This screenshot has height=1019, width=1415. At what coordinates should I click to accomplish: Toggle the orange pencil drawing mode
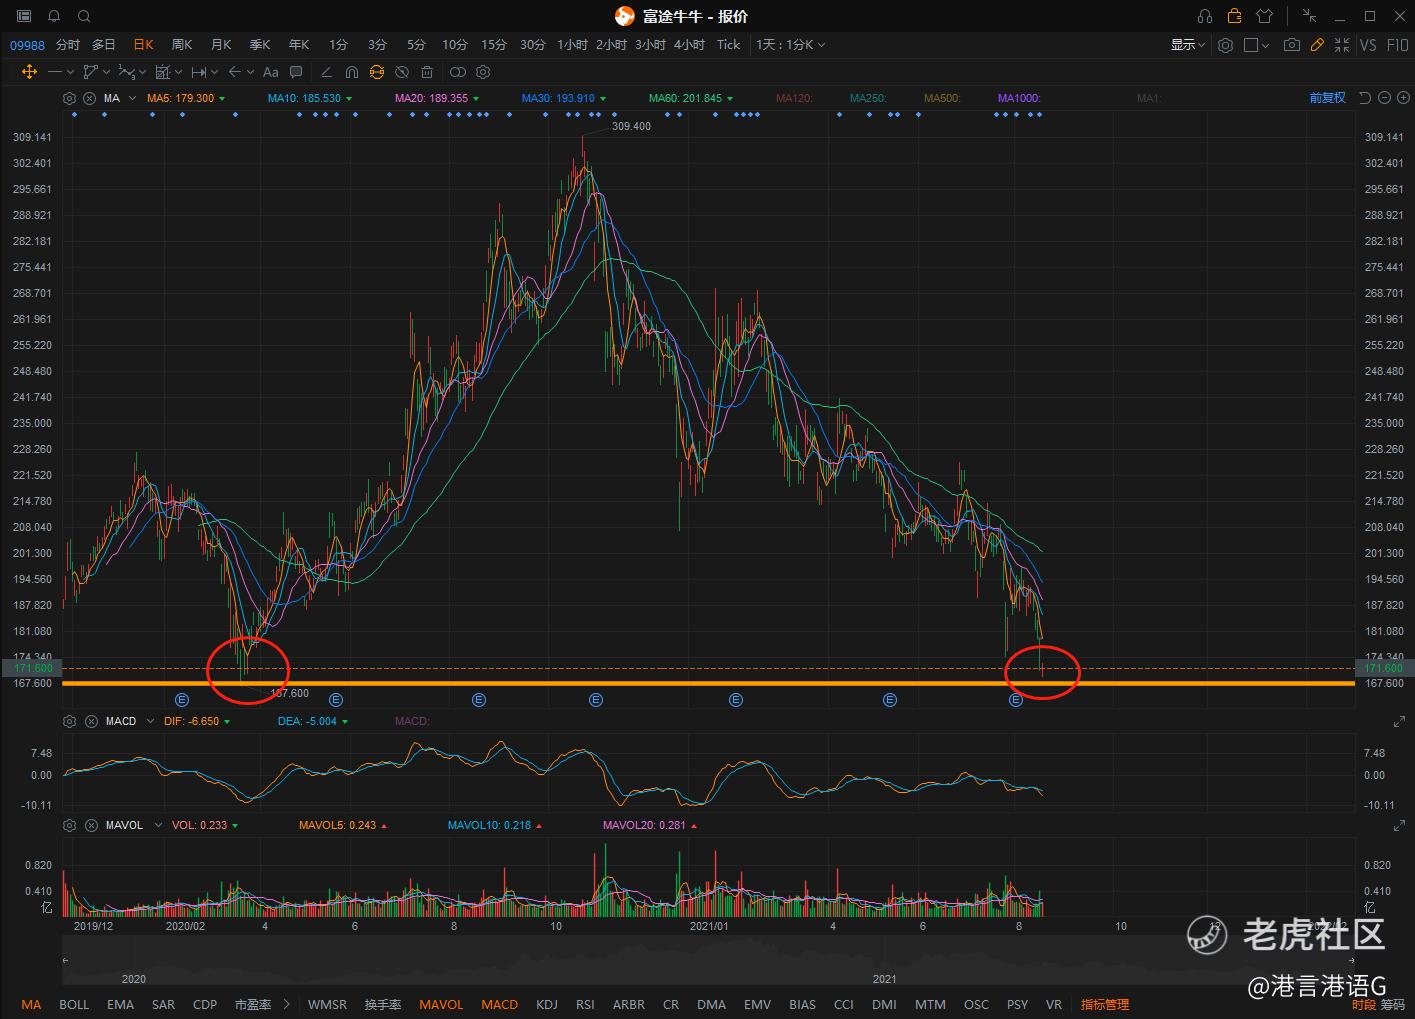pos(1317,45)
